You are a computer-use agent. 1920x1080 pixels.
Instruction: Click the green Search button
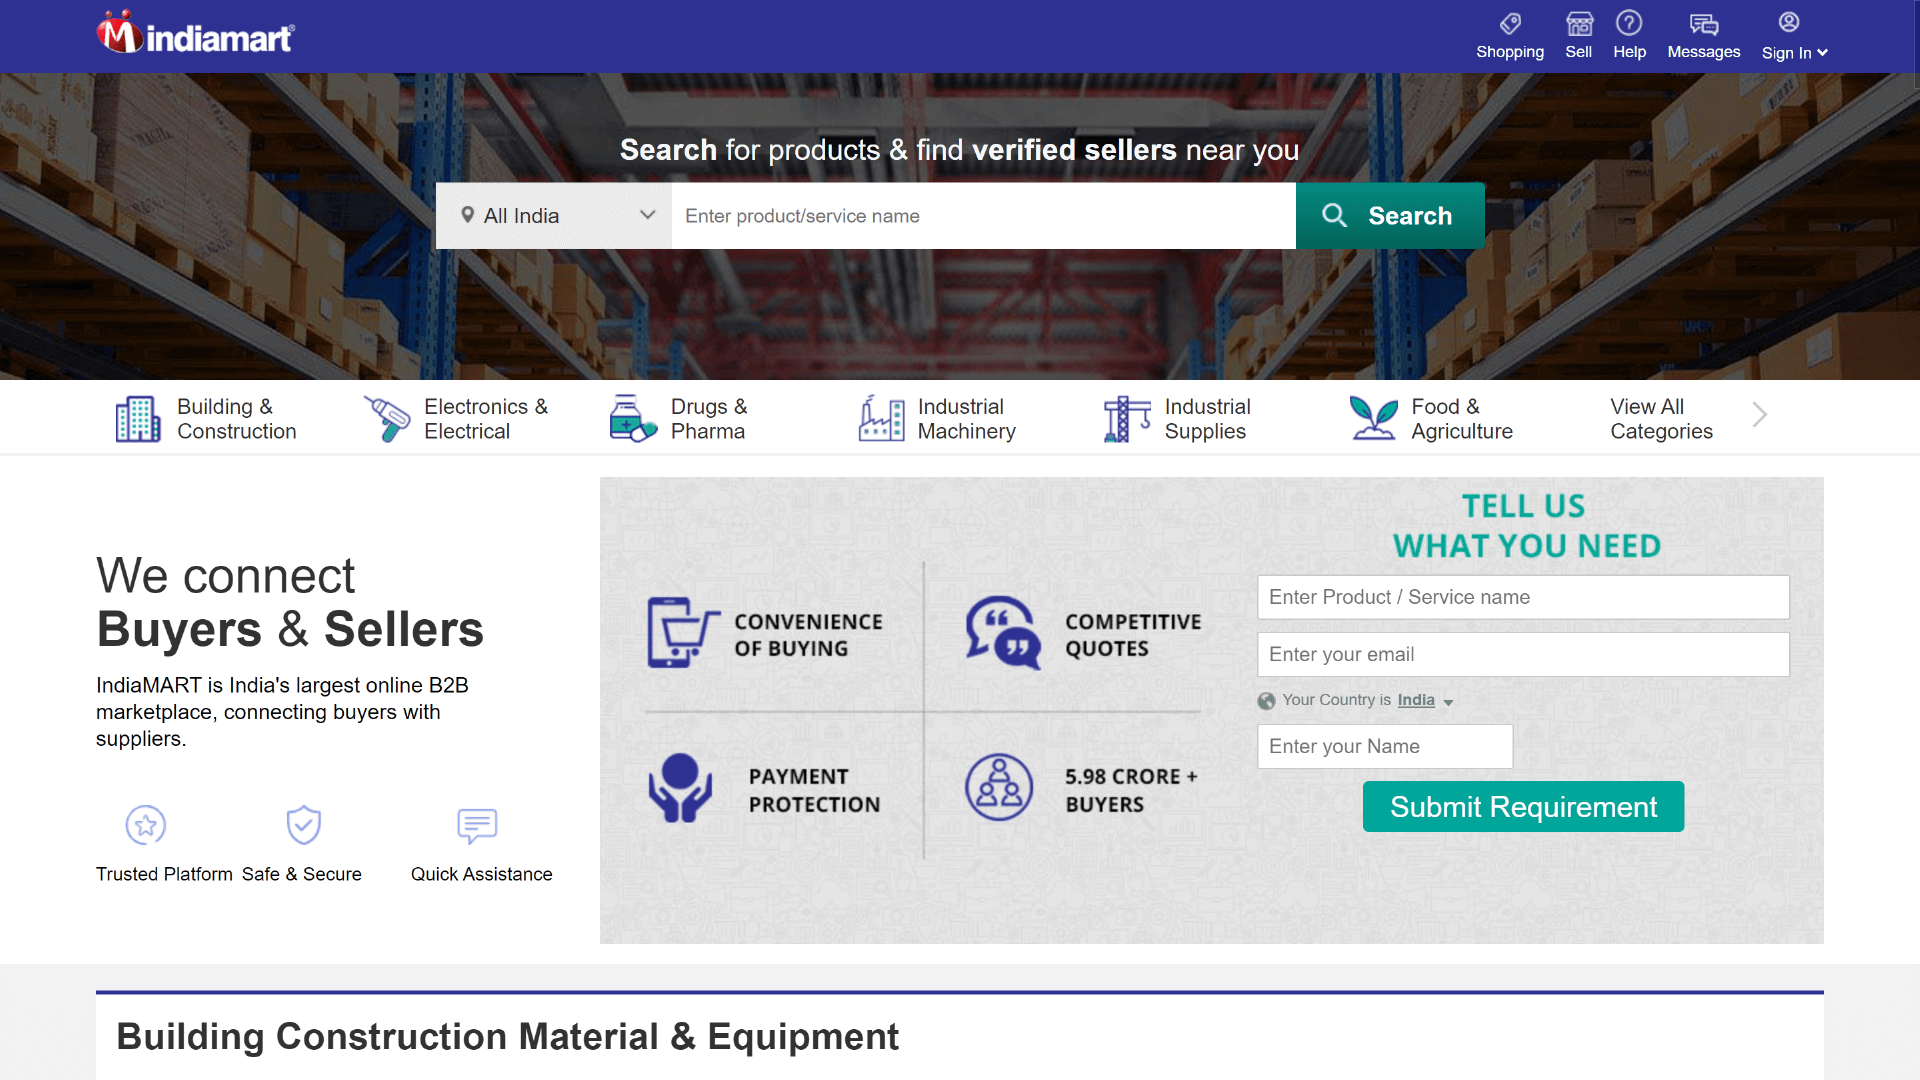click(x=1390, y=215)
